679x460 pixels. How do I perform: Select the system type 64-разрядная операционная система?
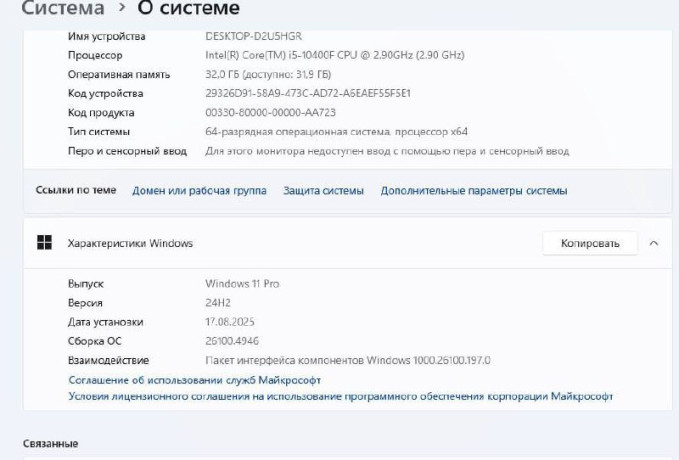tap(336, 132)
